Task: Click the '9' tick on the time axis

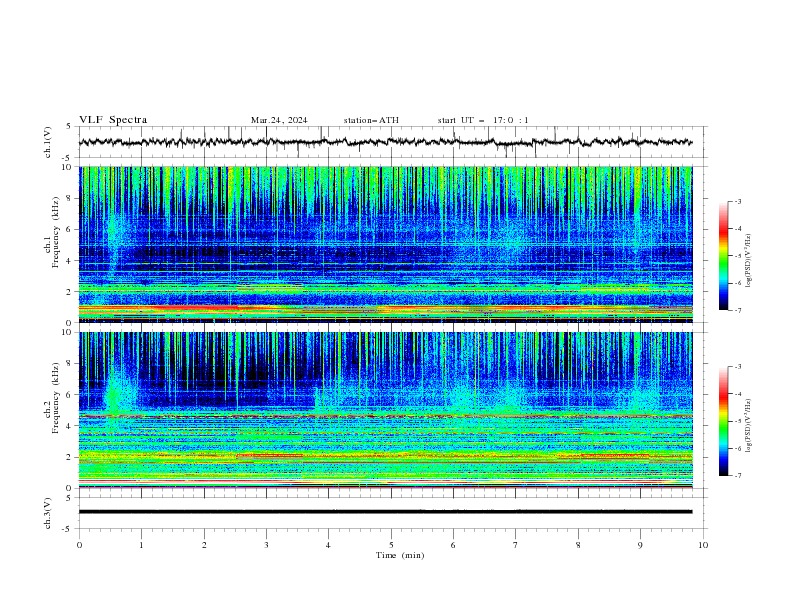Action: tap(640, 545)
